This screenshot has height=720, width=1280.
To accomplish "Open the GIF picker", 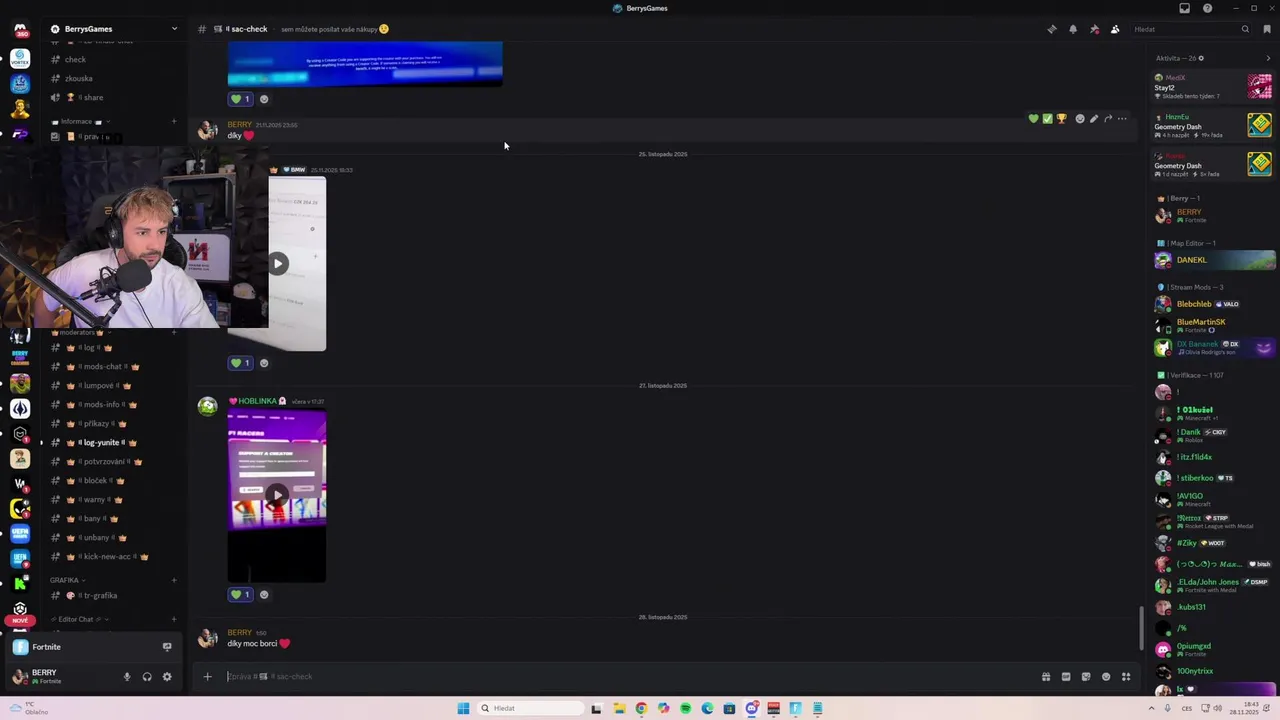I will 1066,677.
